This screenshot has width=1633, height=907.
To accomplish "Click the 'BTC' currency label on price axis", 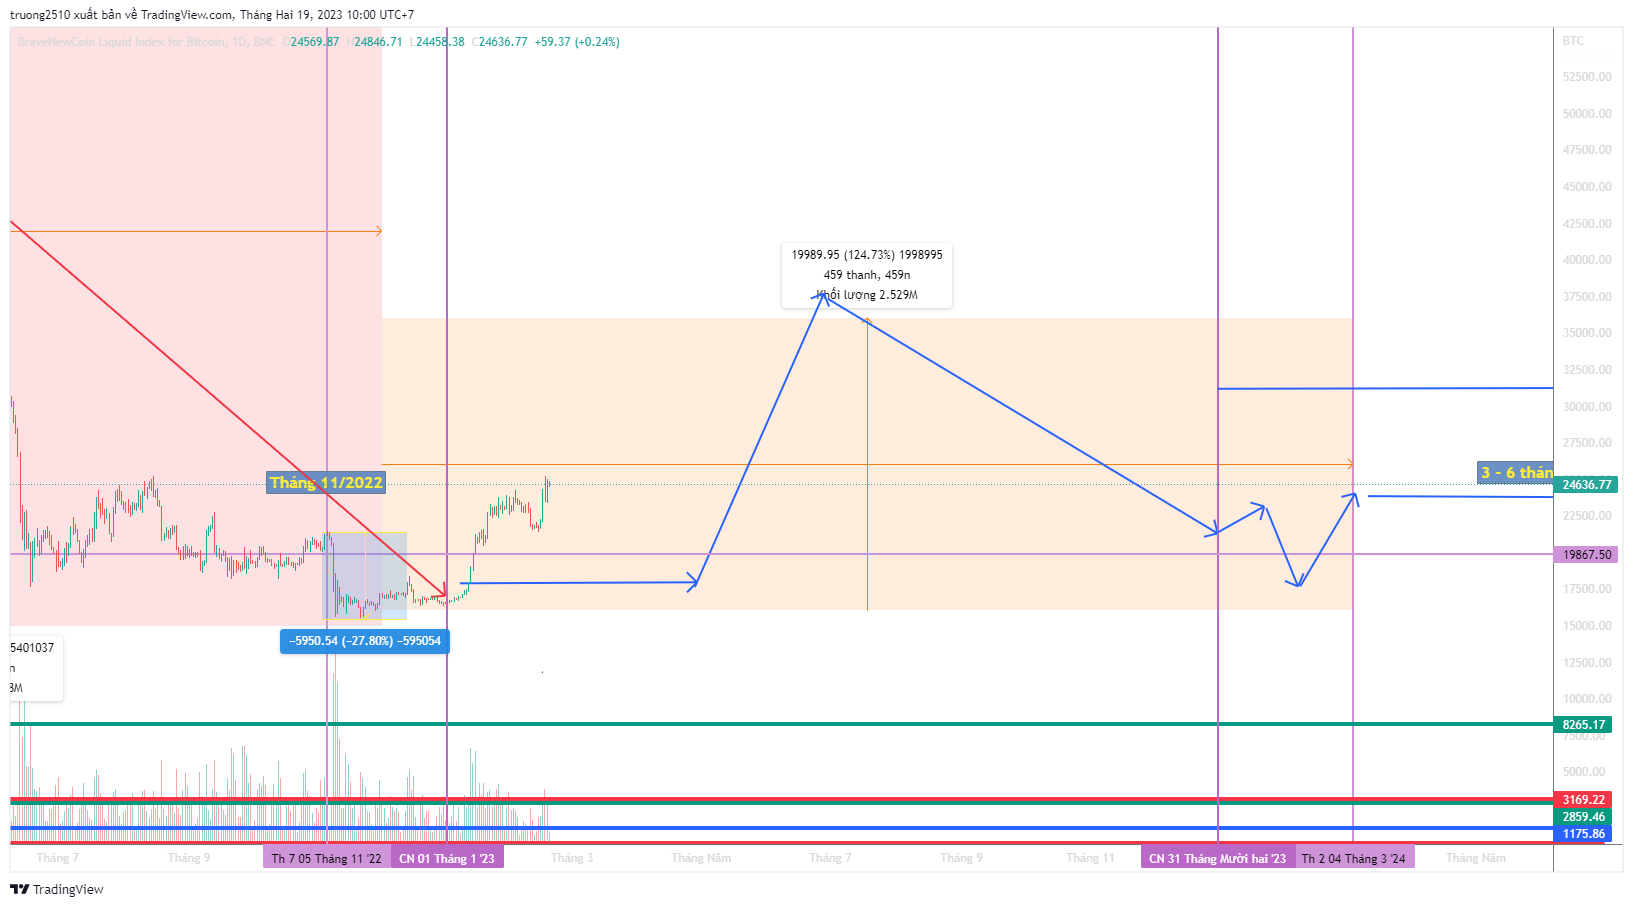I will (1573, 41).
